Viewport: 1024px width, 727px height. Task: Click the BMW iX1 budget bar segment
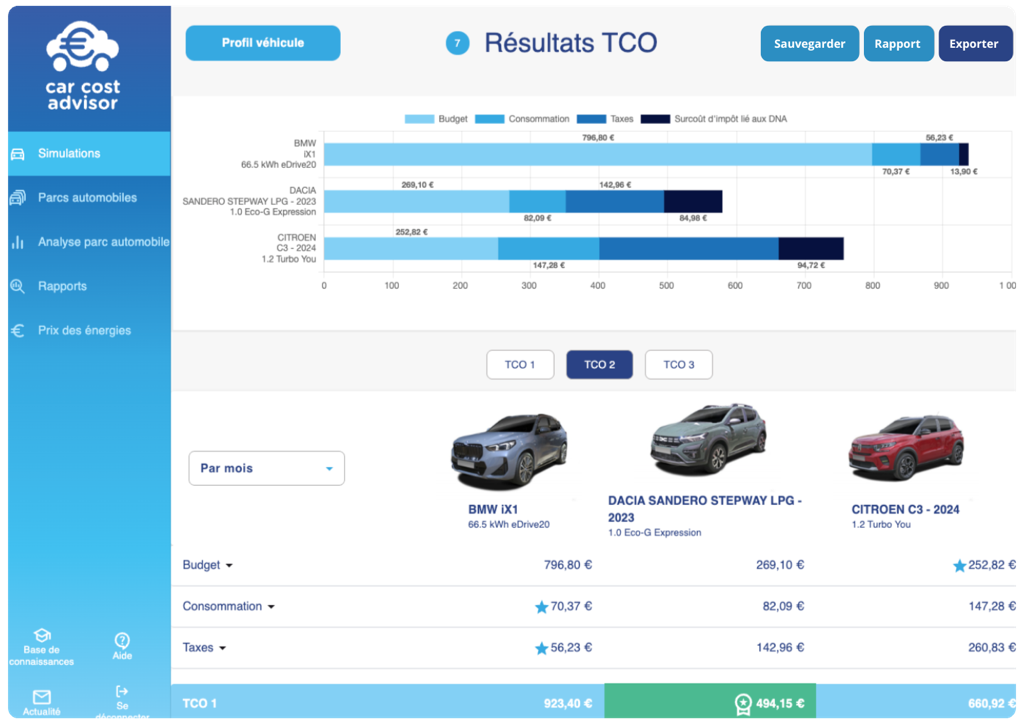coord(598,154)
